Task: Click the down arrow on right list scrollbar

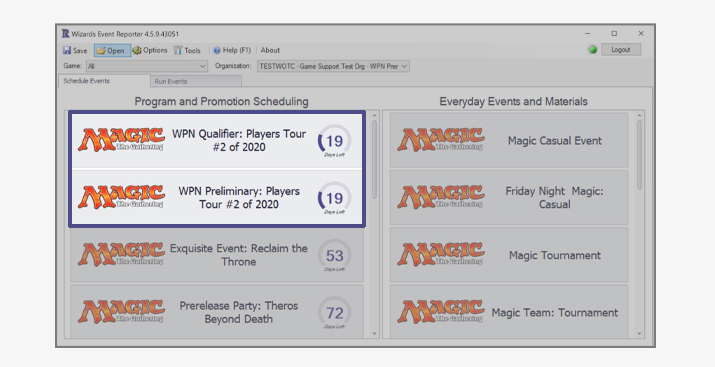Action: coord(639,334)
